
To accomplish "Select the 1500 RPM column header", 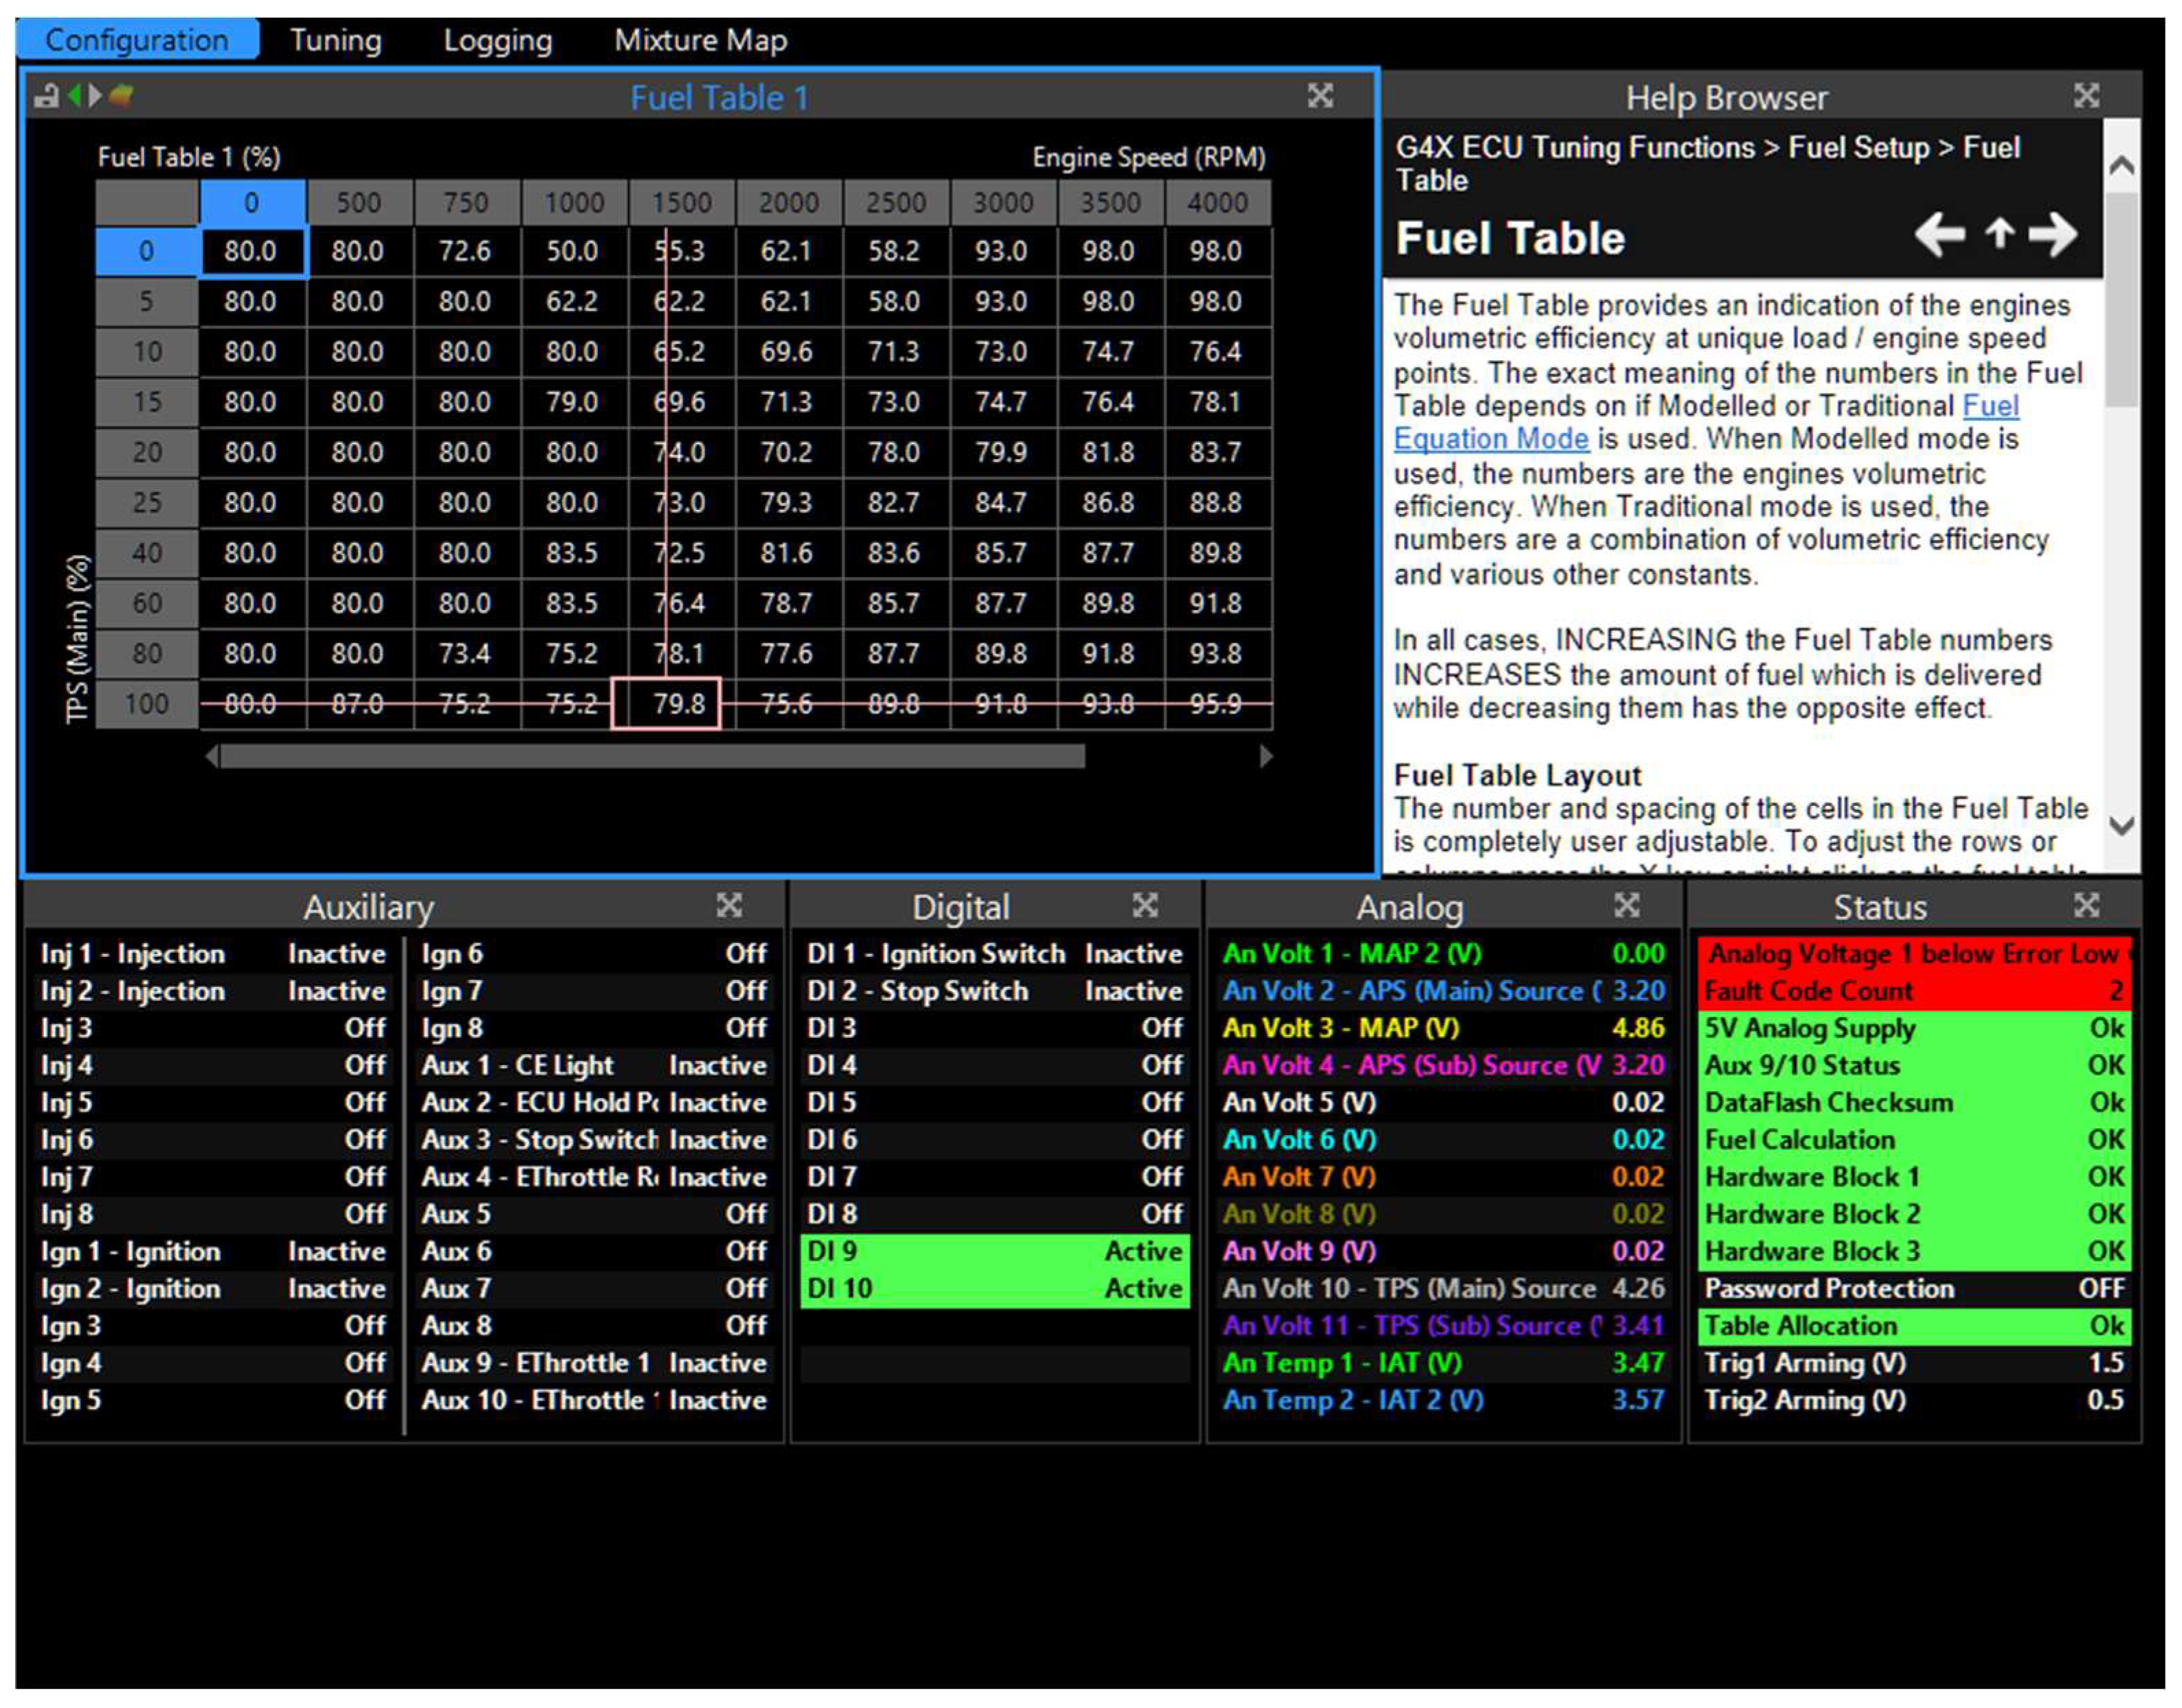I will tap(681, 203).
